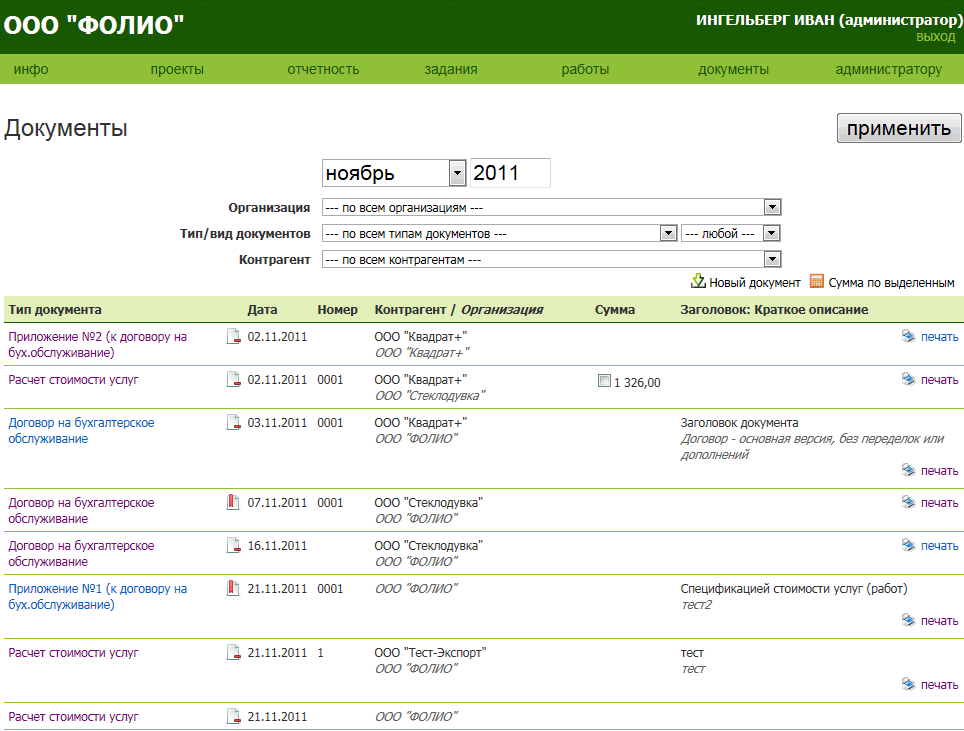Screen dimensions: 964x731
Task: Log out via the выход link
Action: (936, 37)
